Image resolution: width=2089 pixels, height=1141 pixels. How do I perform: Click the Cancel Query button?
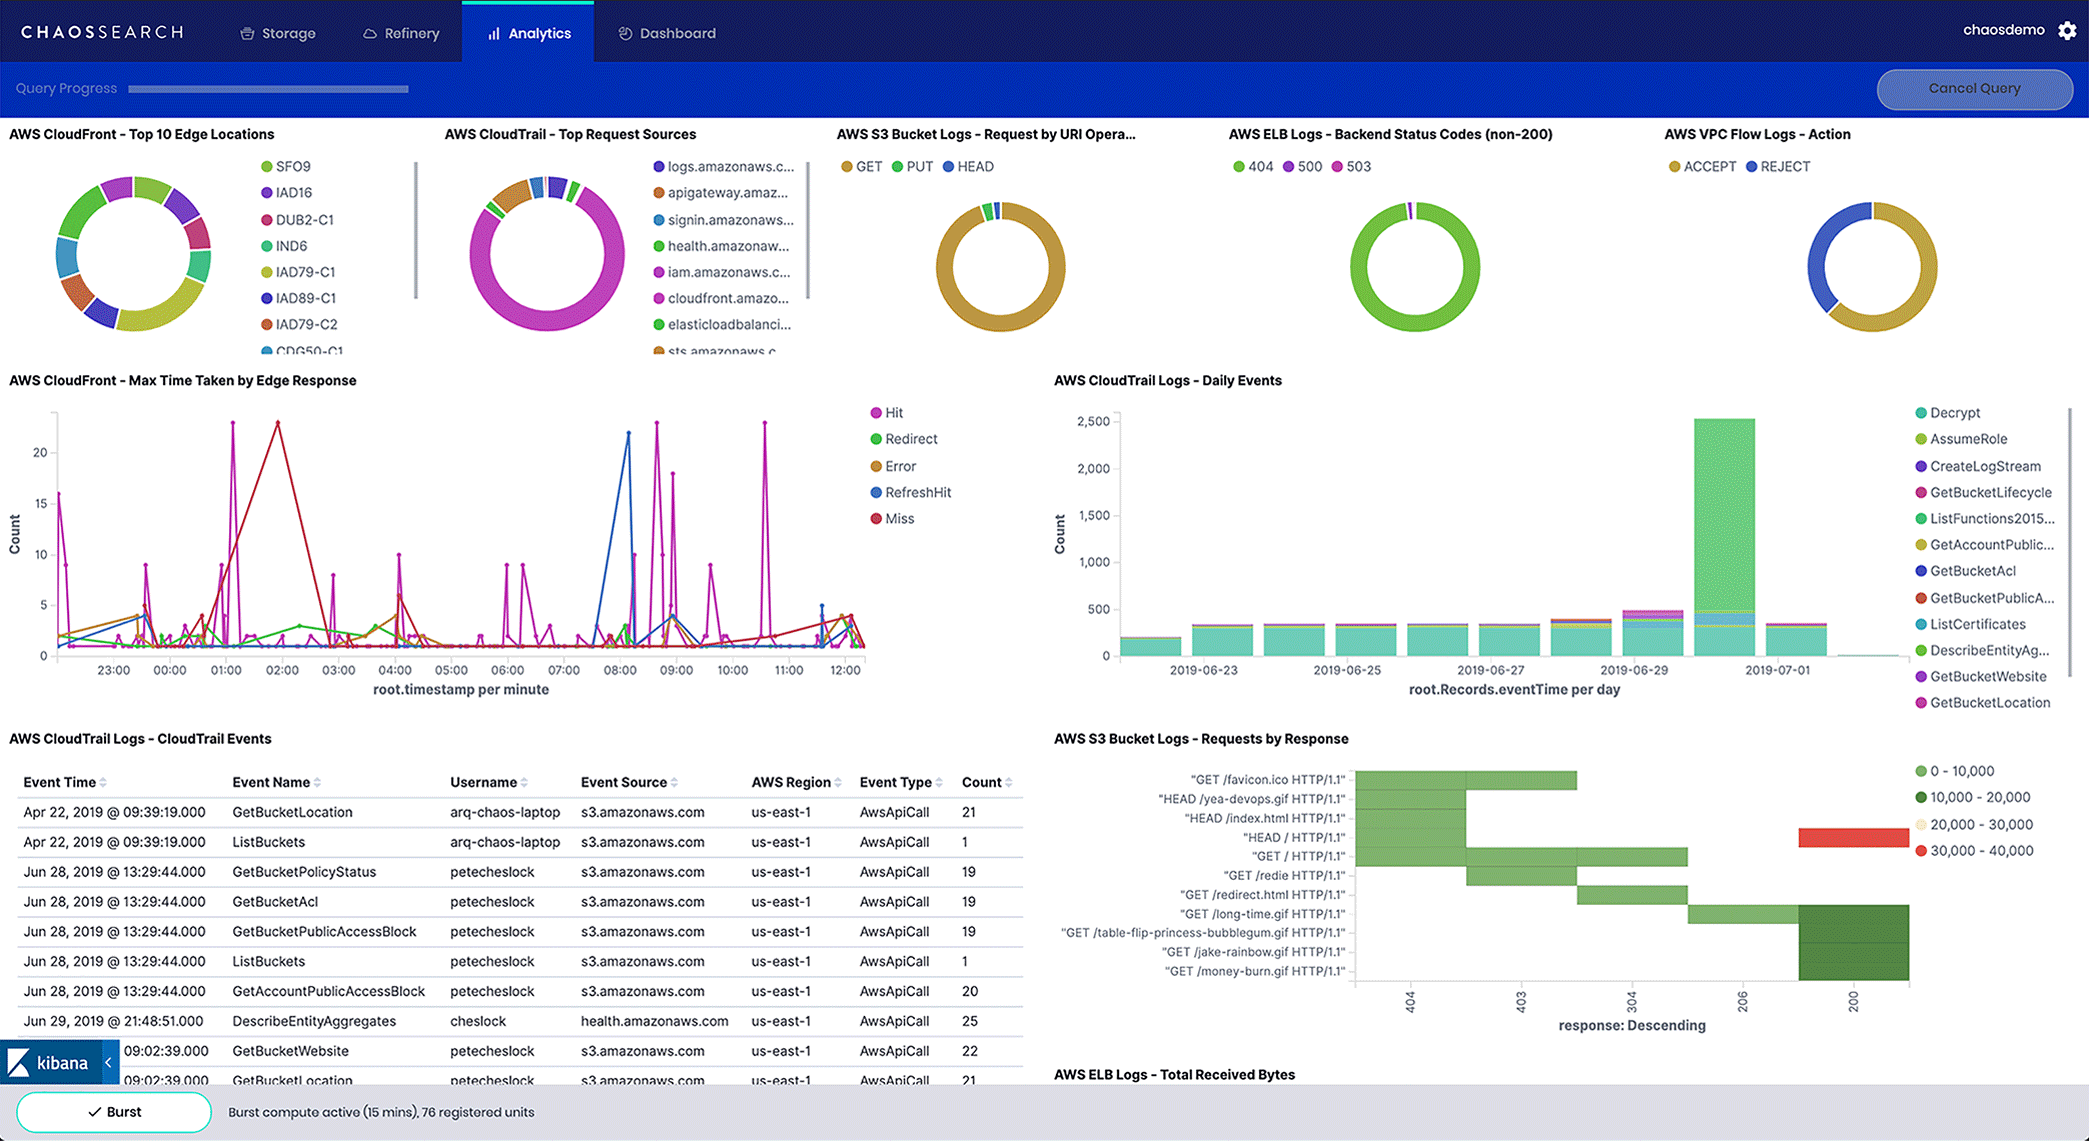point(1973,88)
